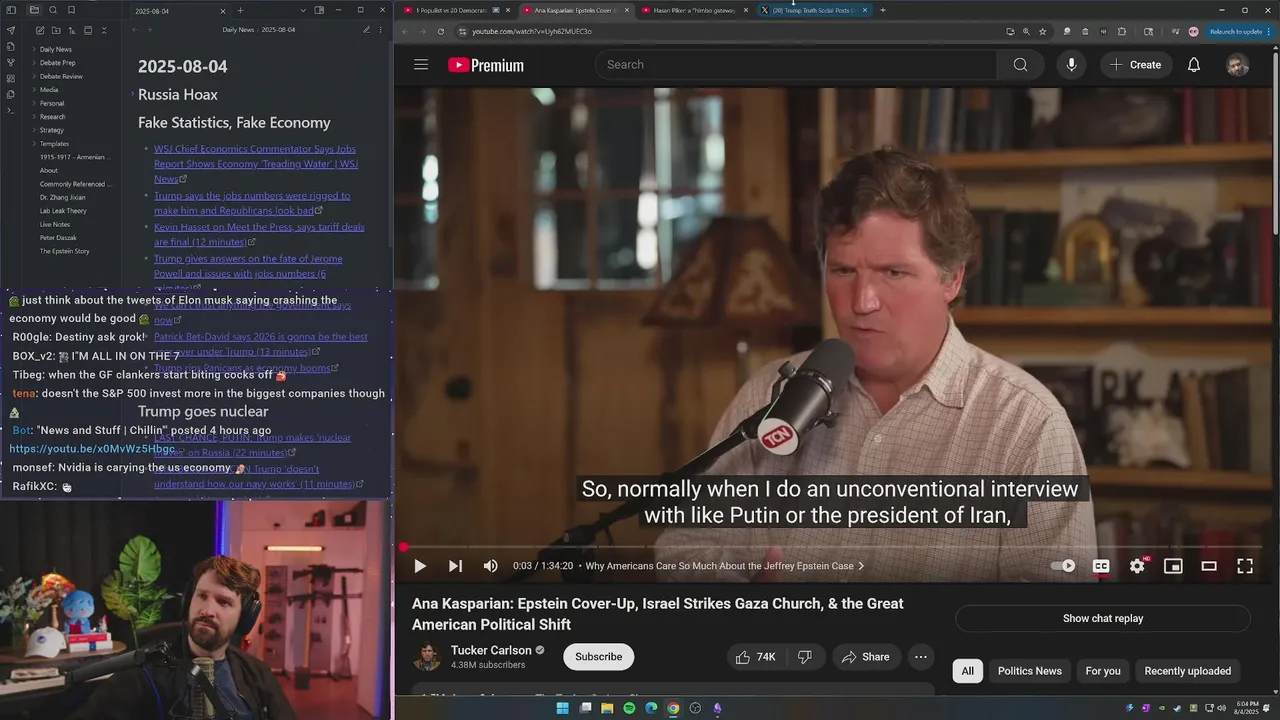Open WSJ Chief Economics Commentator link
Image resolution: width=1280 pixels, height=720 pixels.
click(x=256, y=164)
